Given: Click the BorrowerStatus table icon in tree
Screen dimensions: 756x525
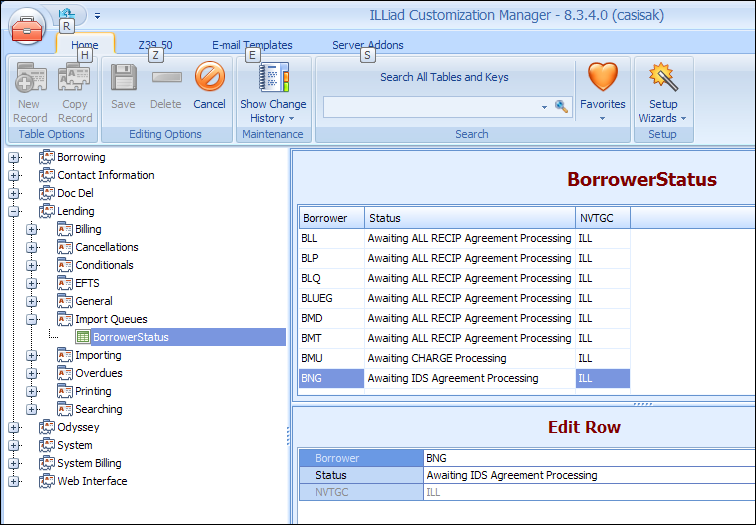Looking at the screenshot, I should click(x=83, y=337).
